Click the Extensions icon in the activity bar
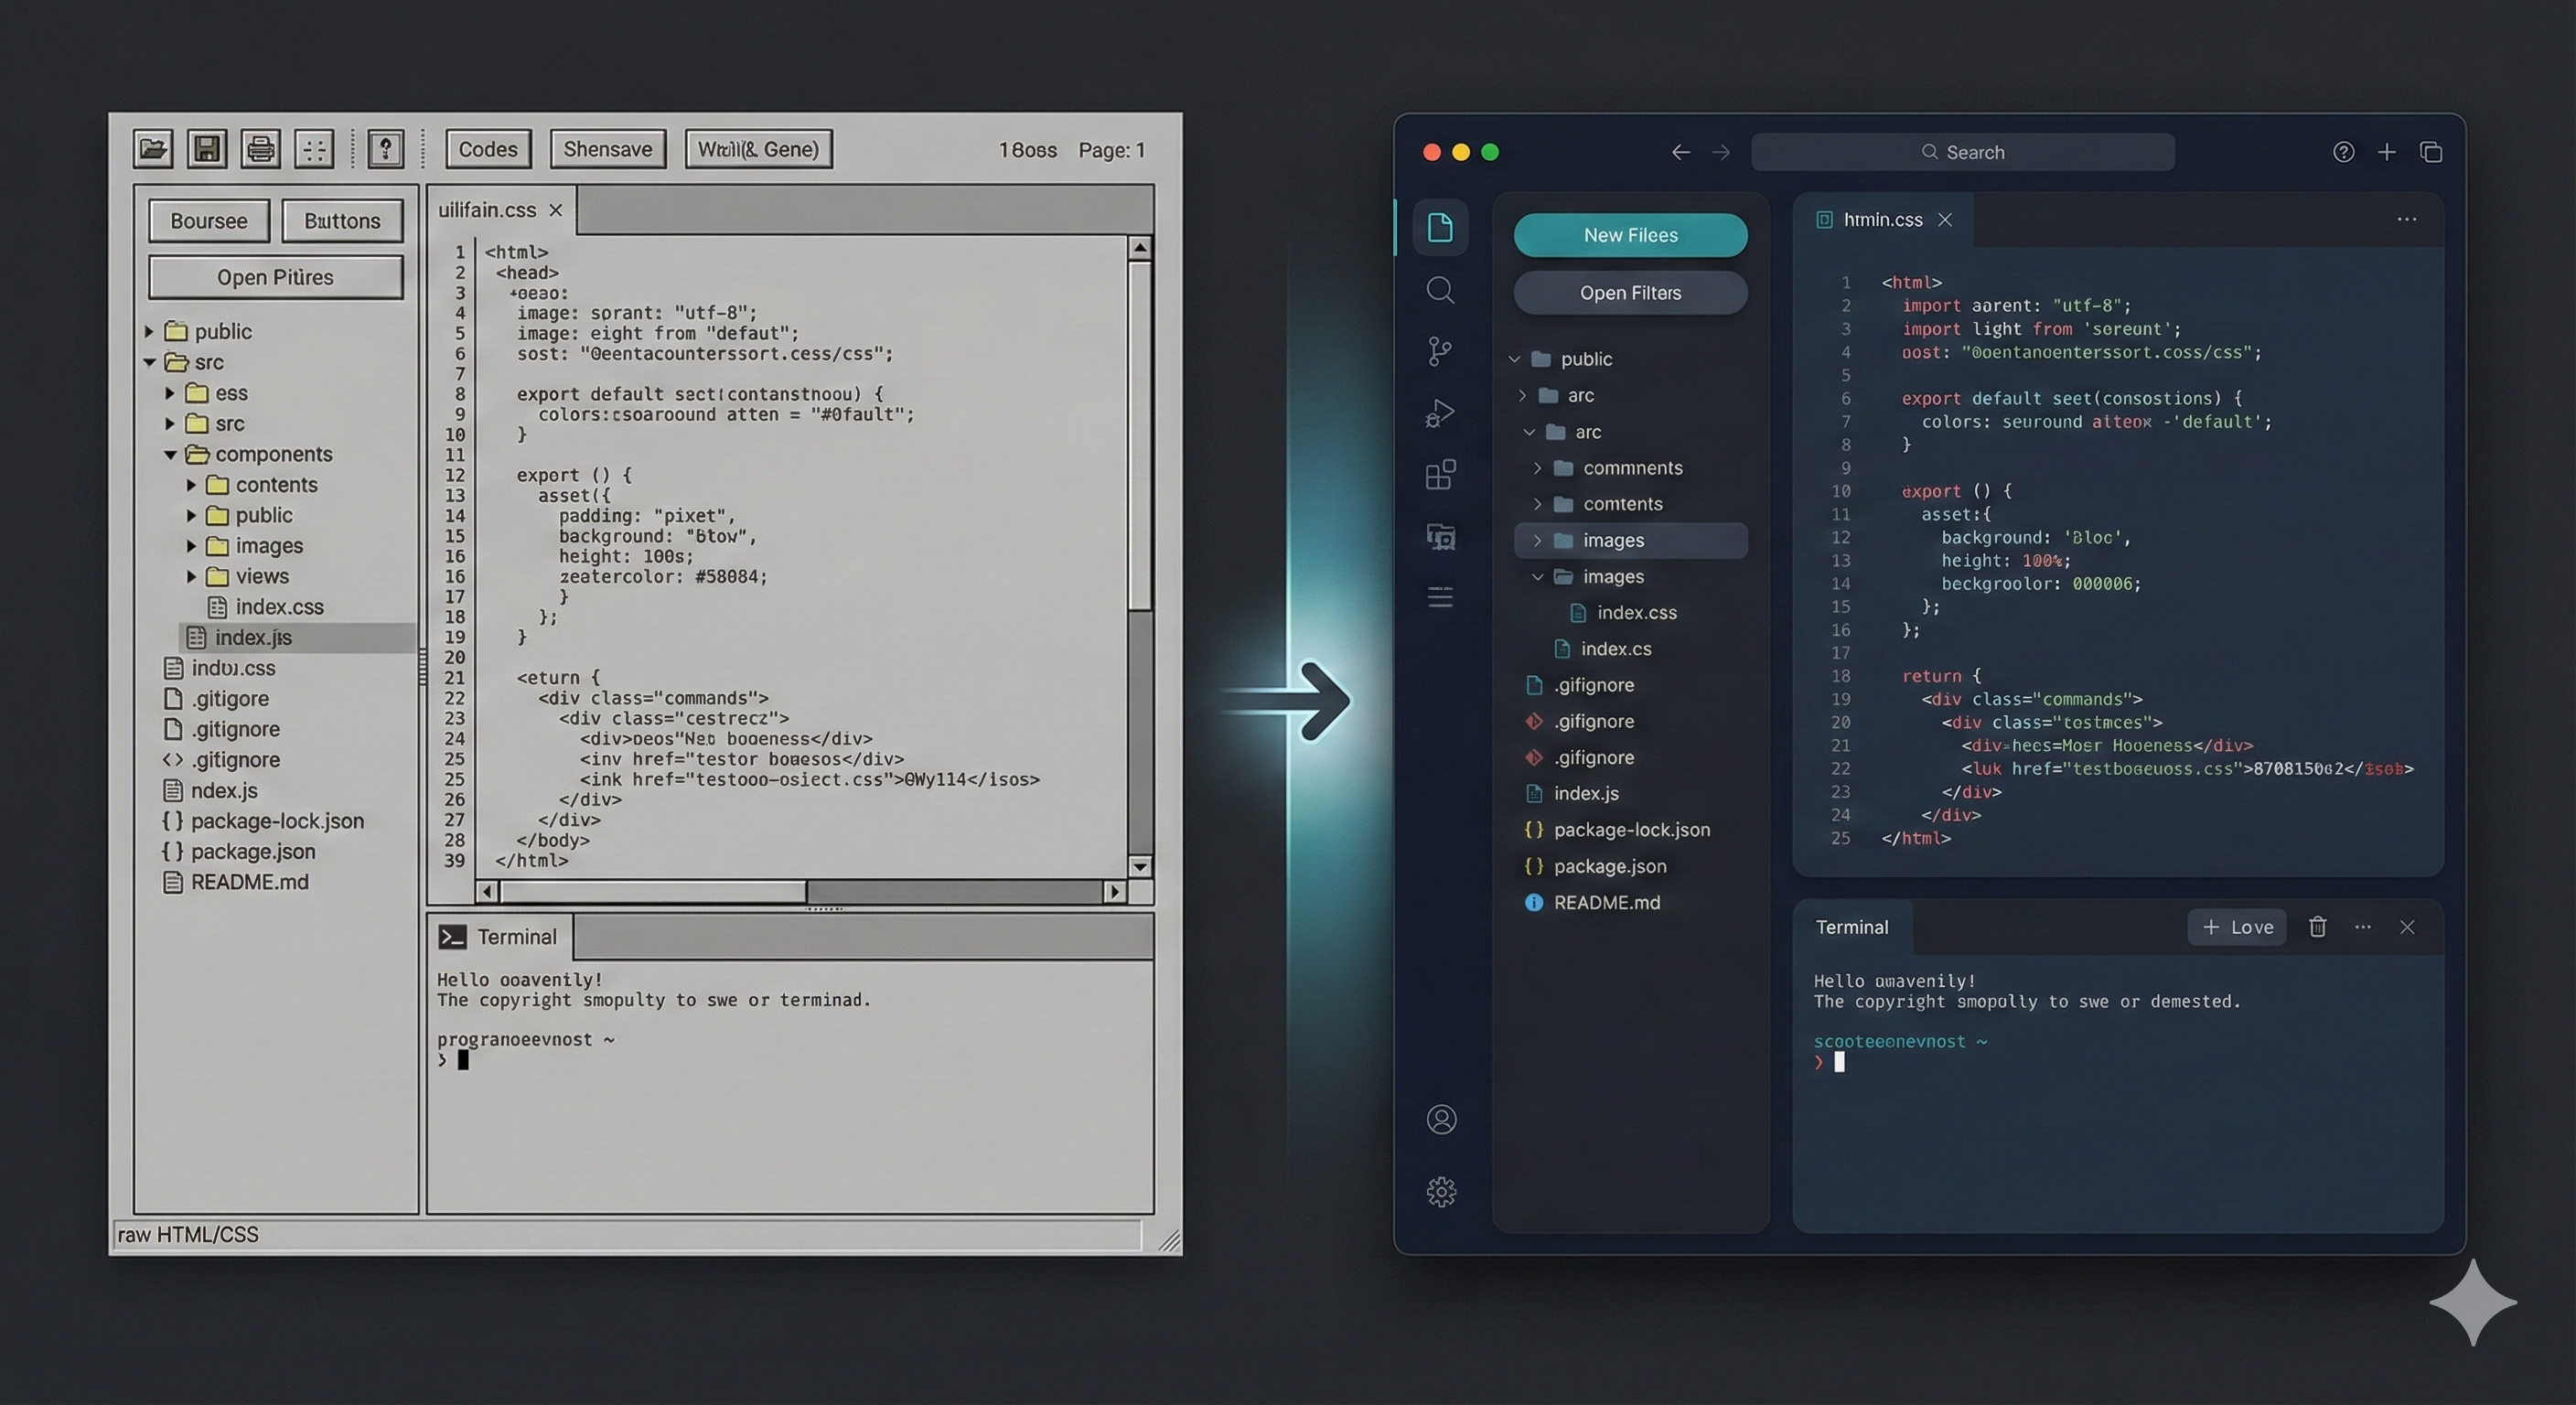 [1441, 475]
